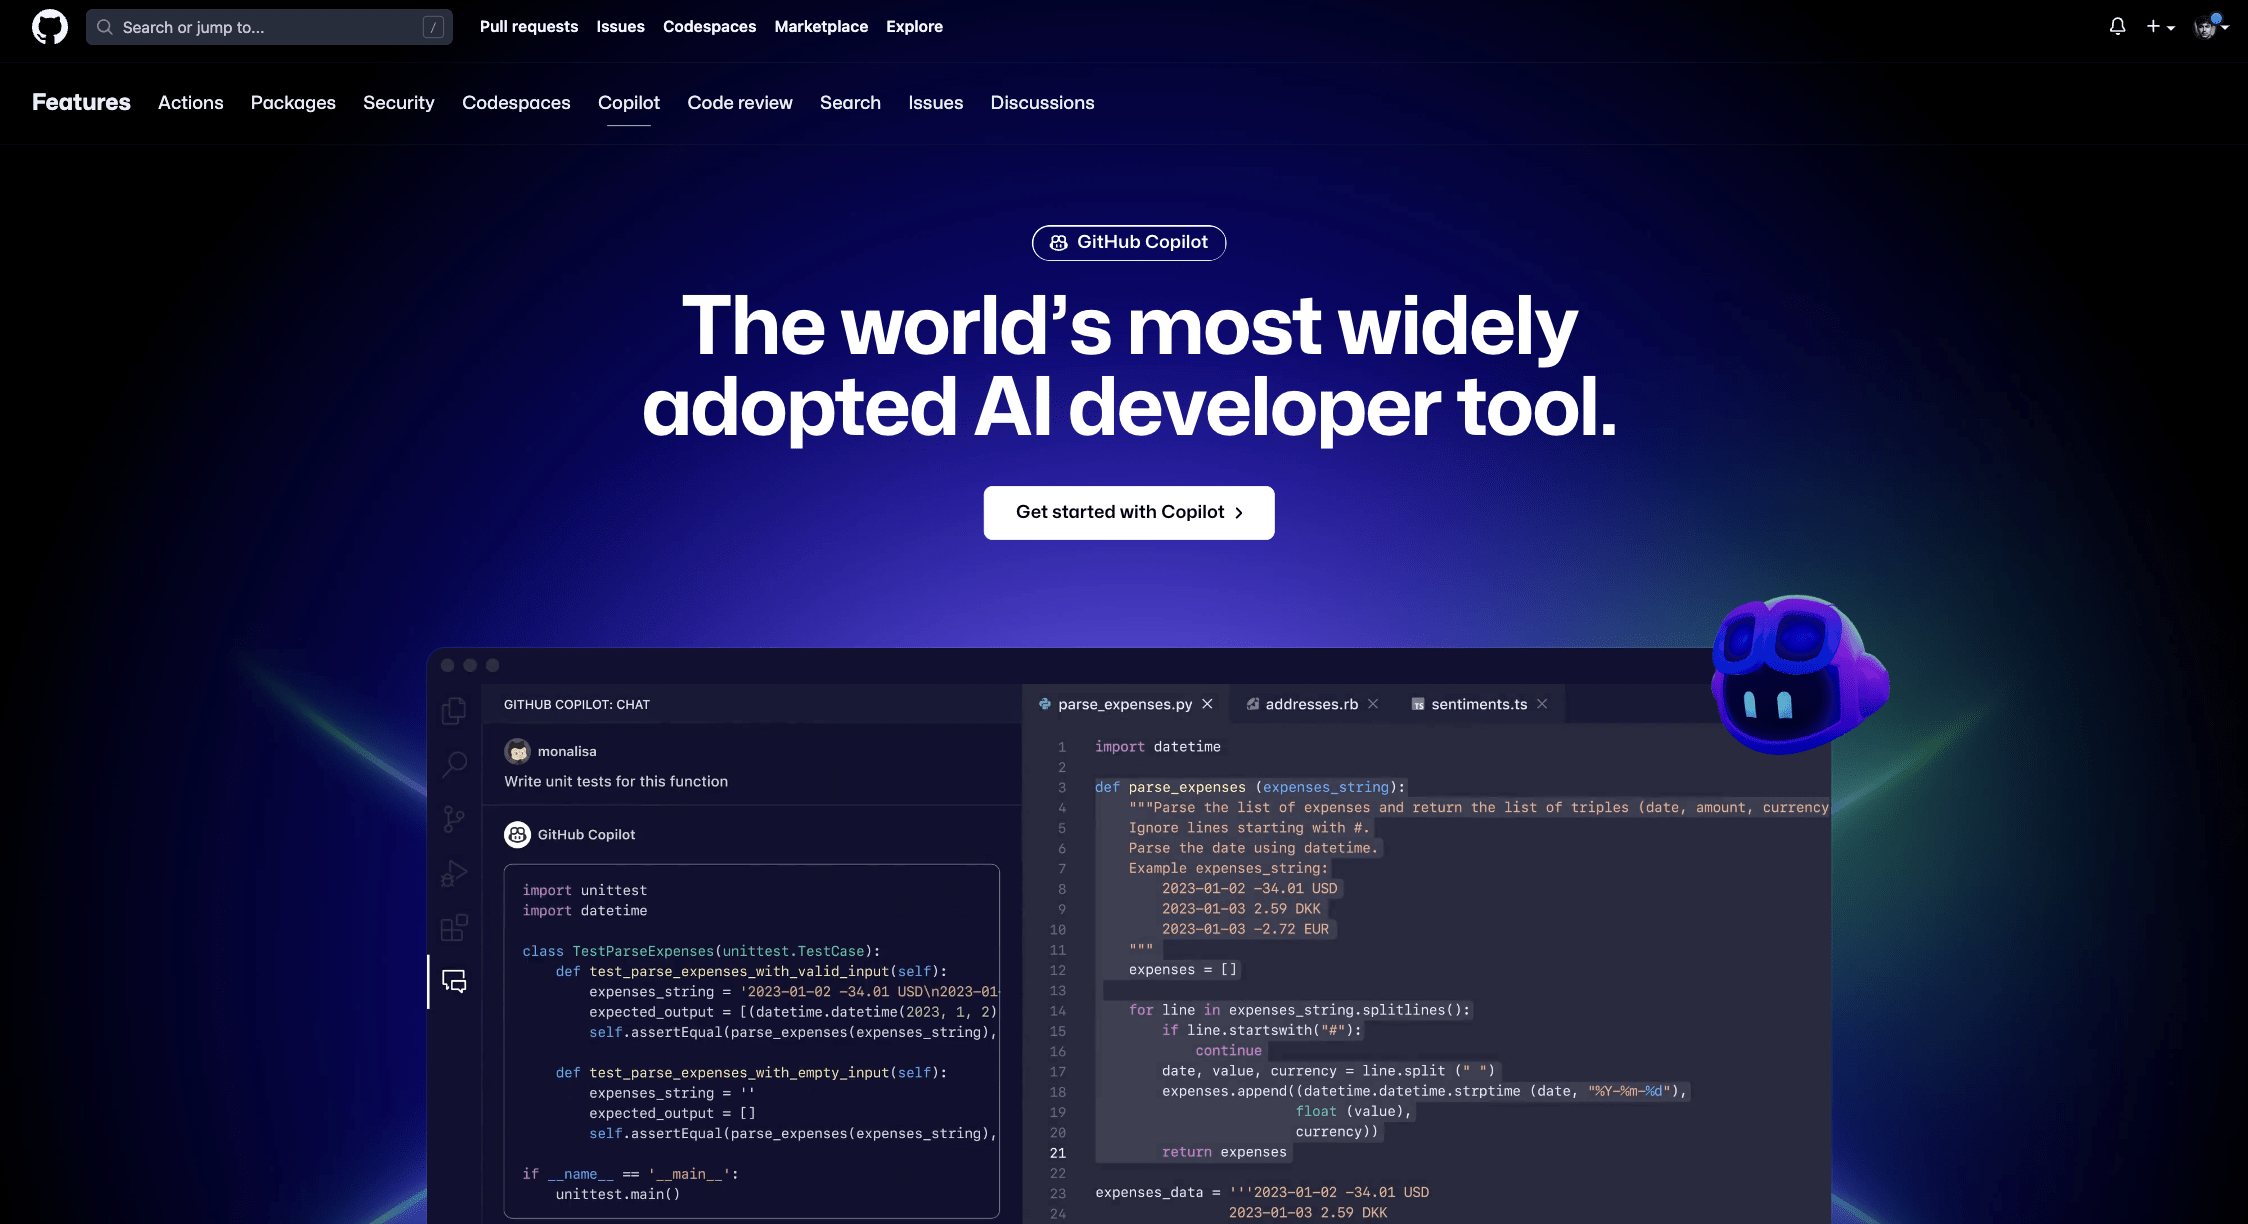This screenshot has height=1224, width=2248.
Task: Switch to the Search features tab
Action: click(850, 103)
